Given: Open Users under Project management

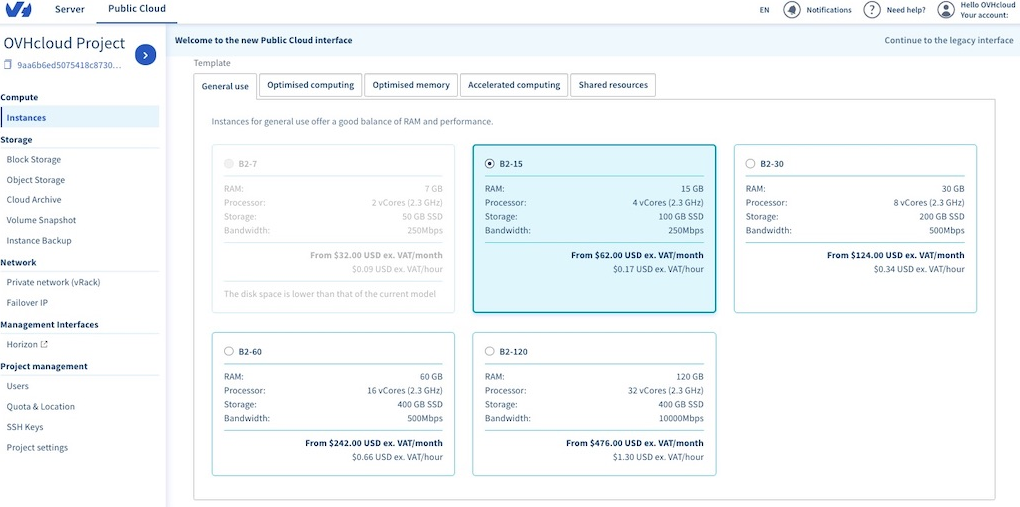Looking at the screenshot, I should 18,386.
